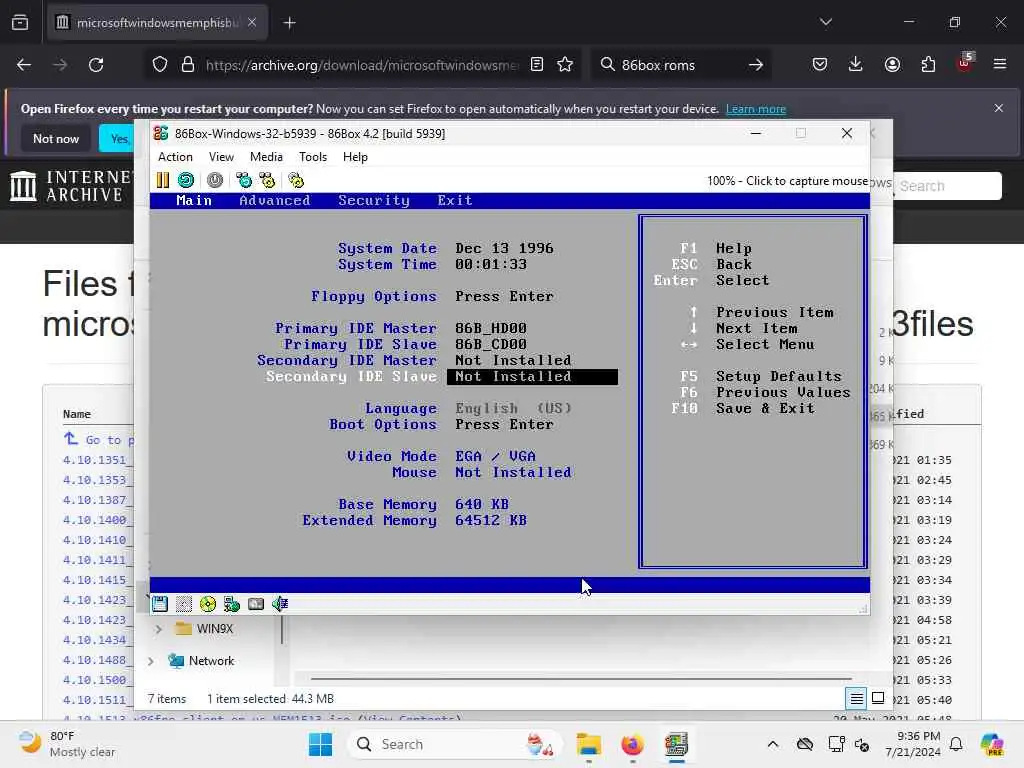This screenshot has height=768, width=1024.
Task: Click Boot Options Press Enter entry
Action: (504, 424)
